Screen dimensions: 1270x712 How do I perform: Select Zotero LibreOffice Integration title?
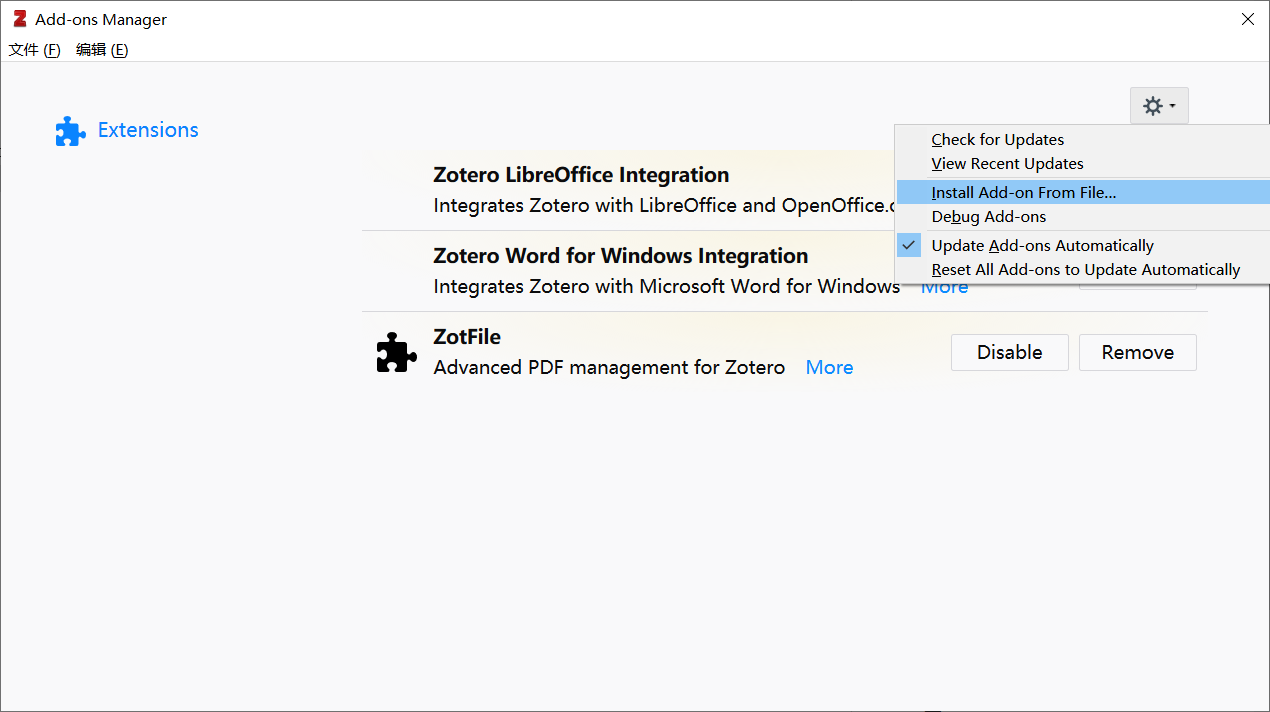pos(581,175)
